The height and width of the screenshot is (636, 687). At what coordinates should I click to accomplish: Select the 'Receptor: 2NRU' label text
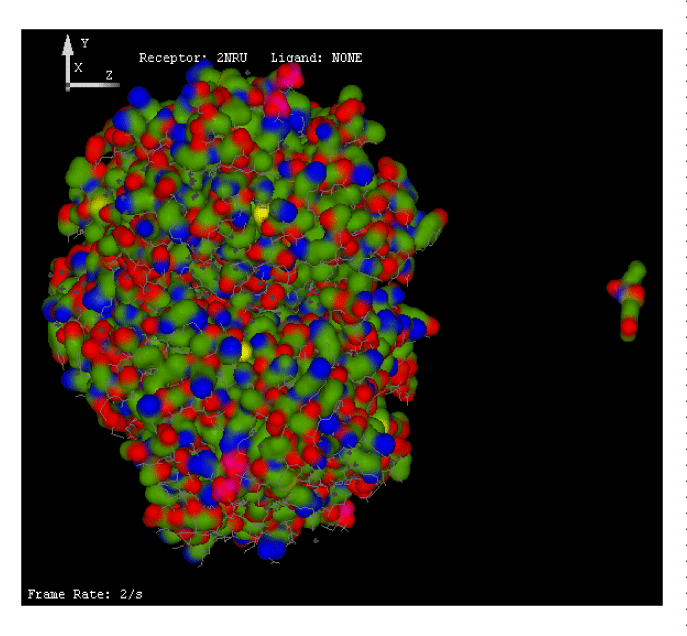pyautogui.click(x=193, y=58)
